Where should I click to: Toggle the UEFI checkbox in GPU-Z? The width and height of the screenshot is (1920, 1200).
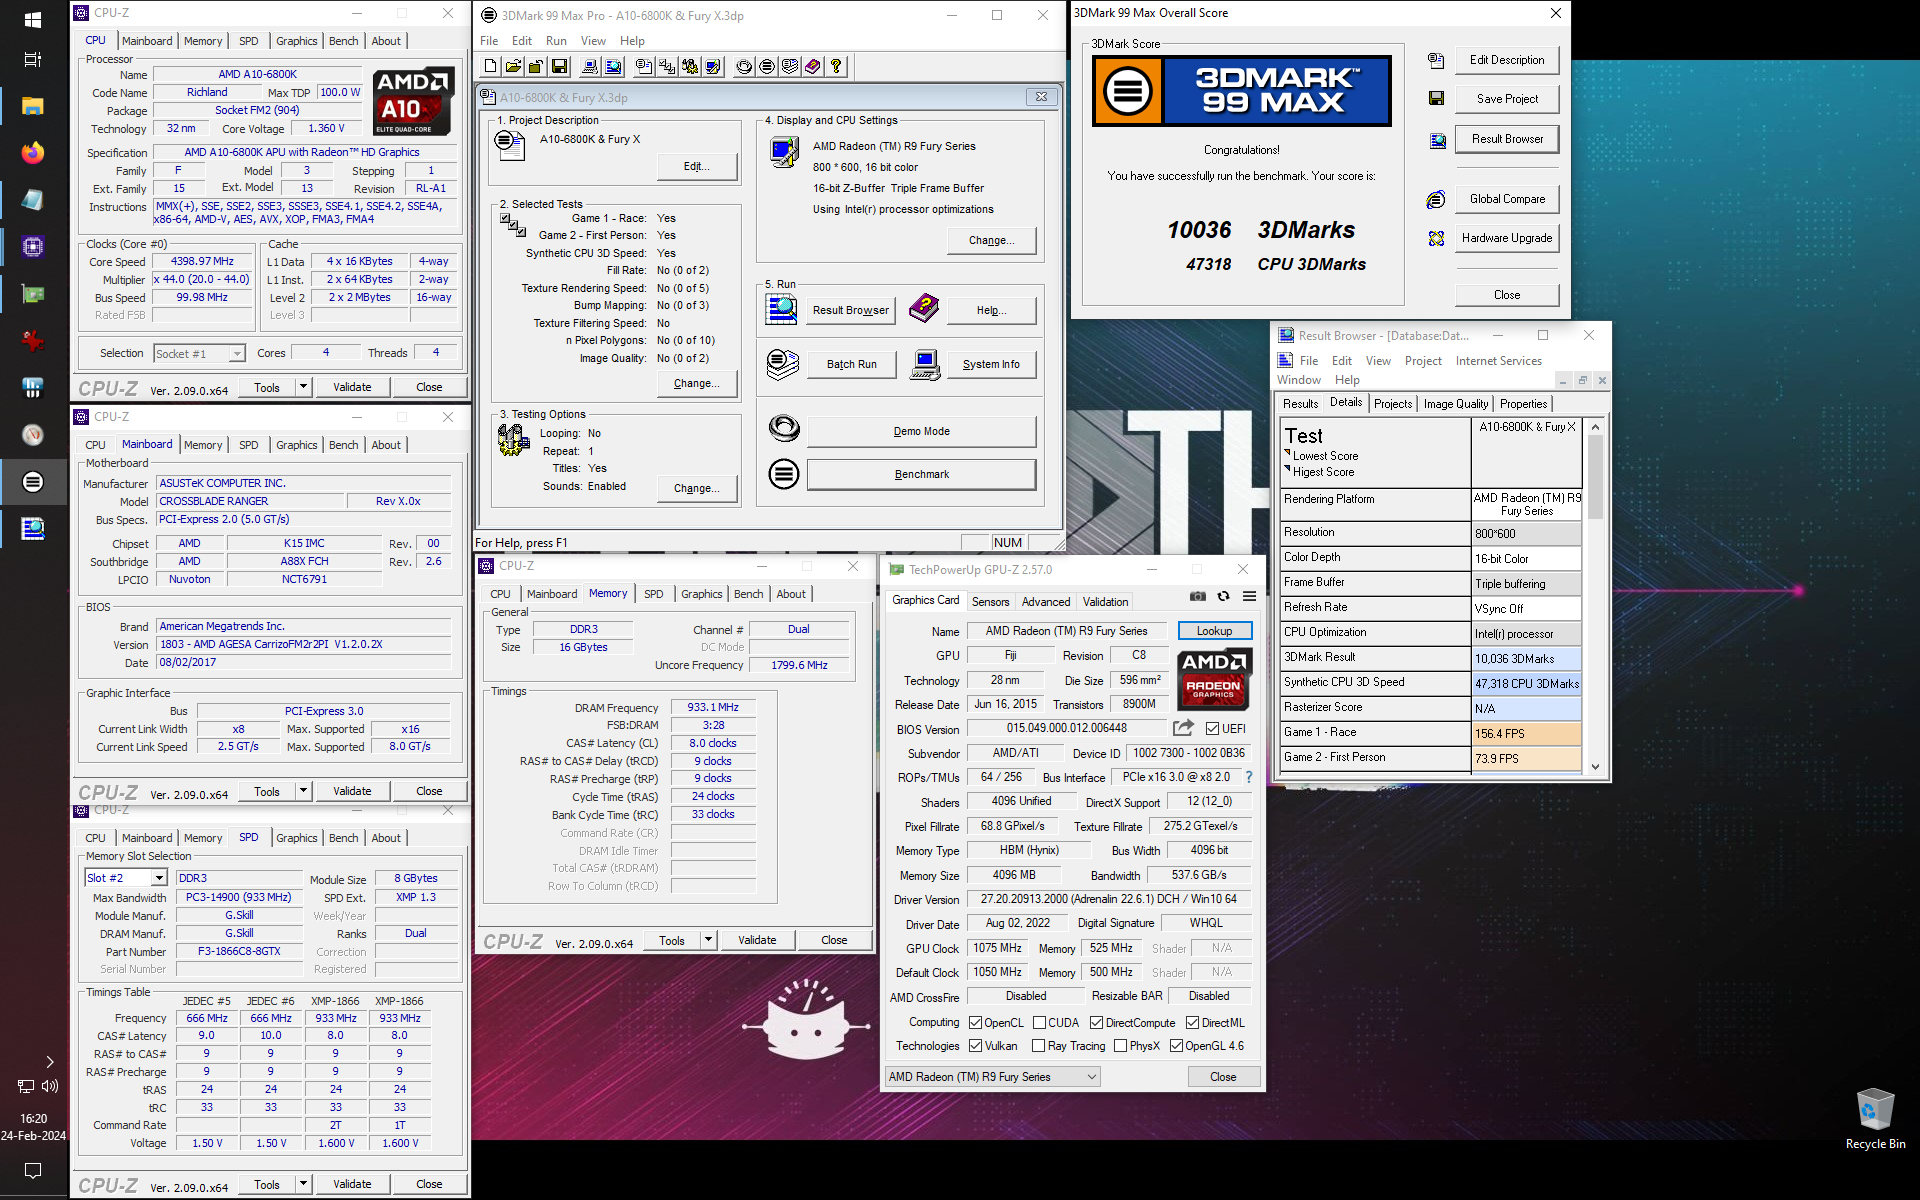pyautogui.click(x=1212, y=728)
